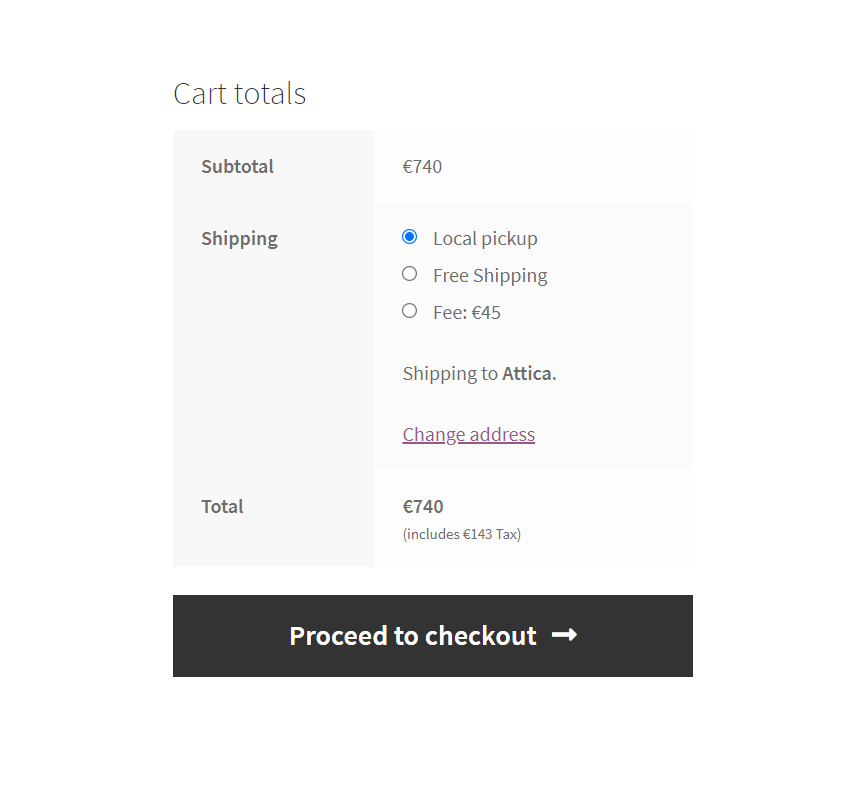Click the bold €740 total amount

click(423, 507)
